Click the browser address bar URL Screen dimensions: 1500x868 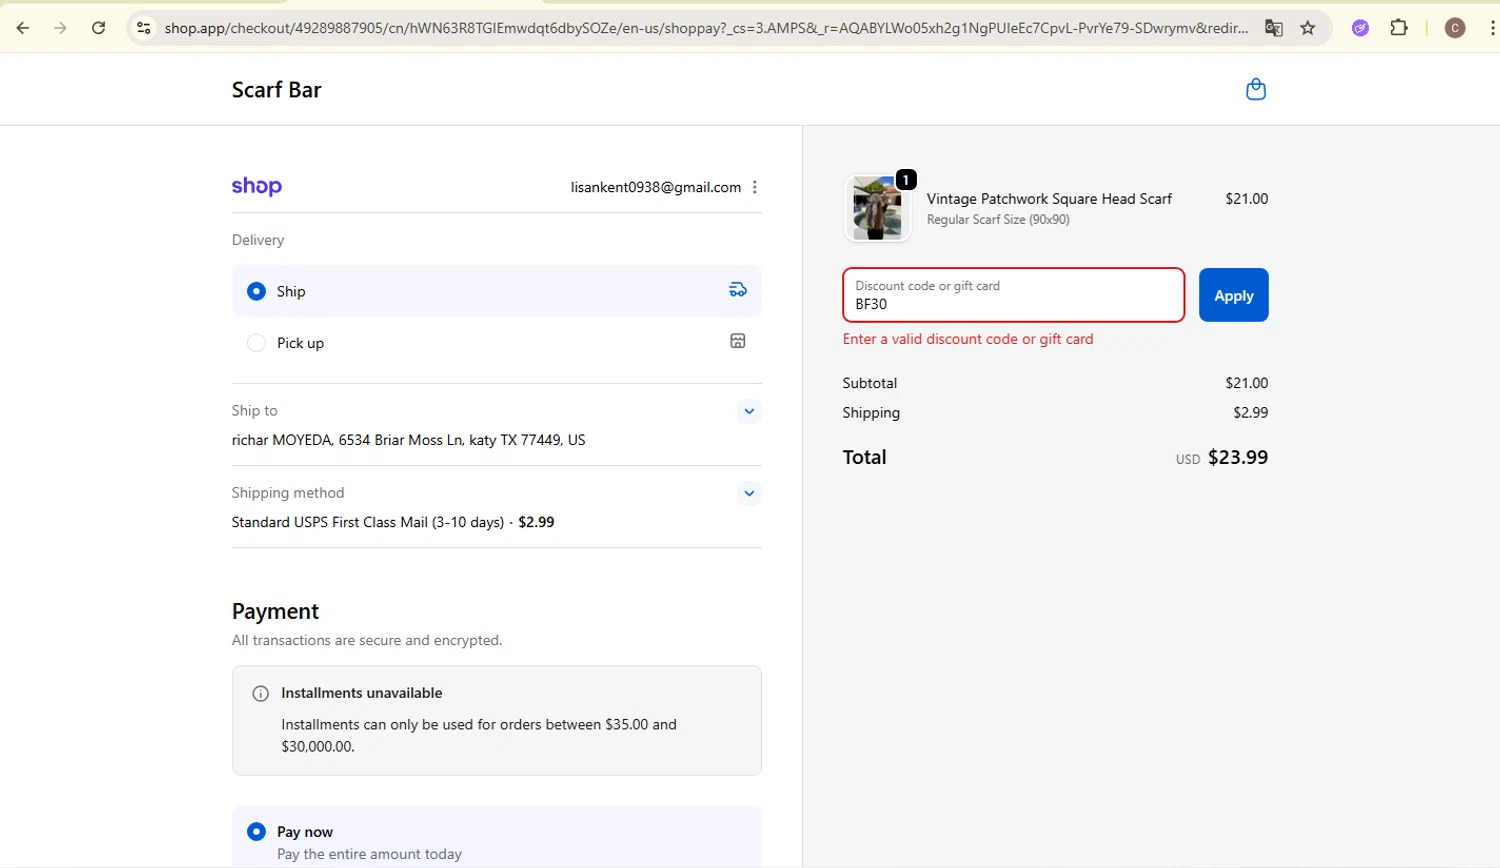tap(706, 28)
